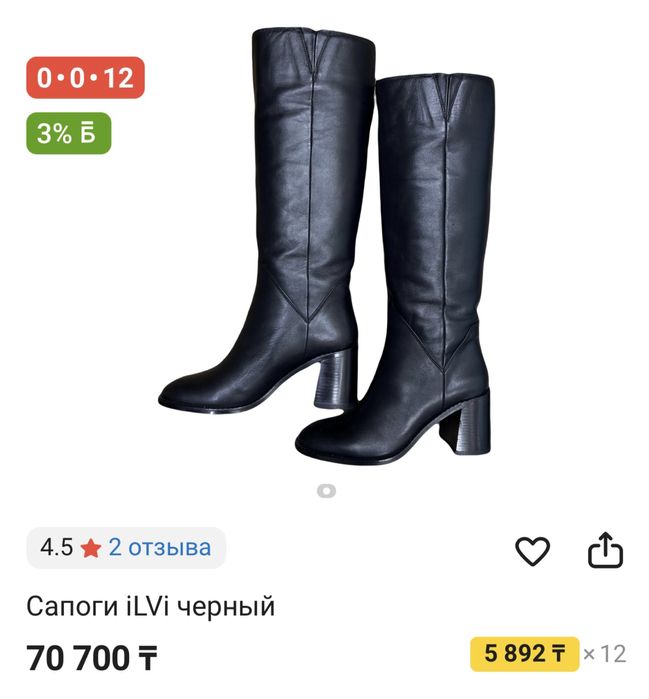This screenshot has height=699, width=649.
Task: Tap the 4.5 rating score
Action: [x=56, y=547]
